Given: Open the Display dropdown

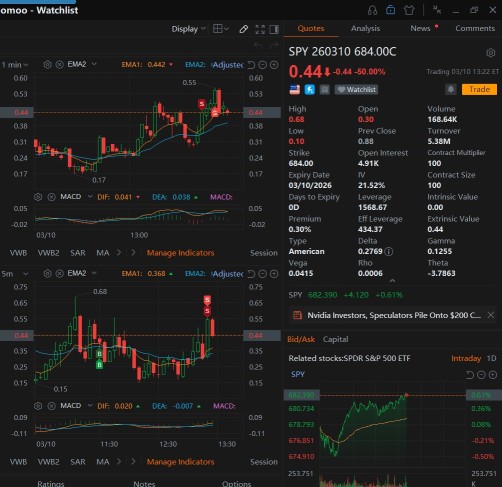Looking at the screenshot, I should coord(188,29).
